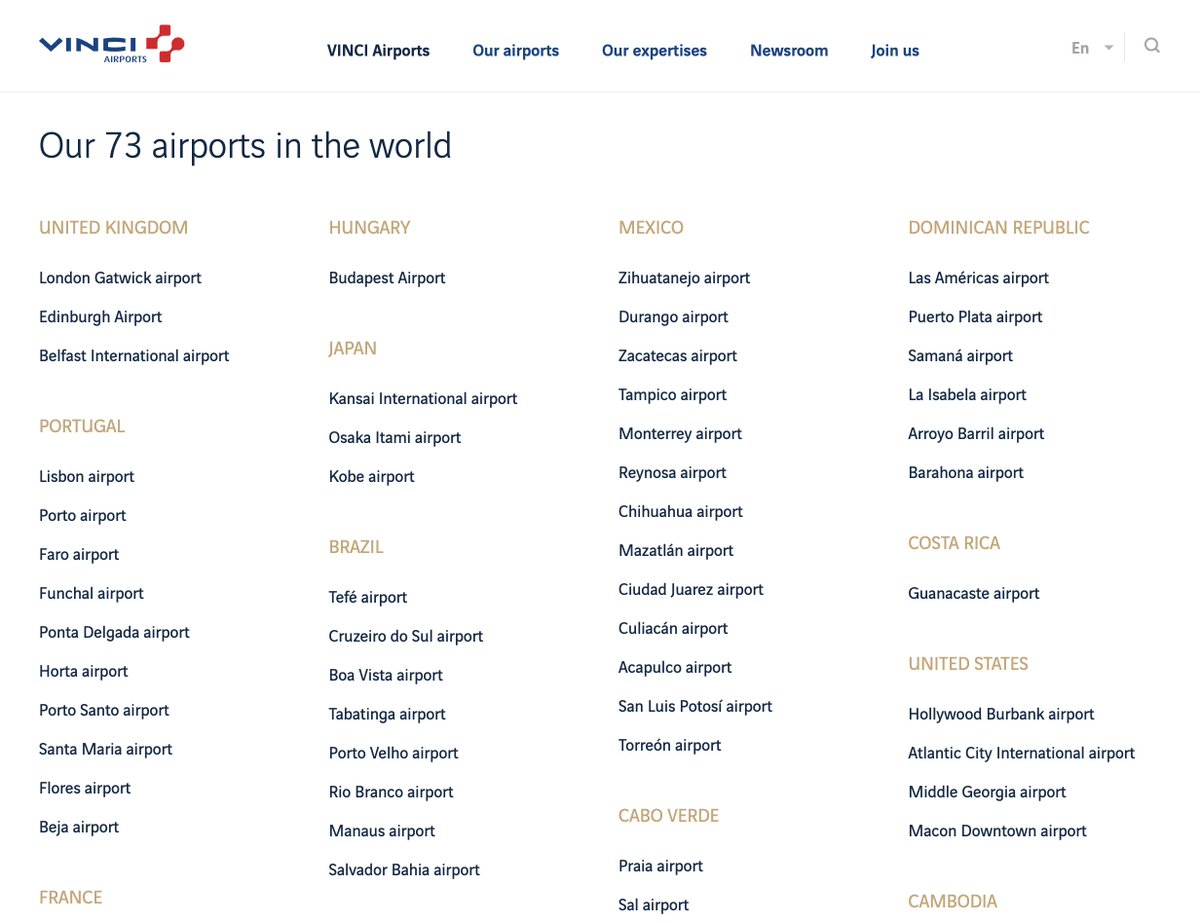
Task: Open Belfast International airport link
Action: (134, 356)
